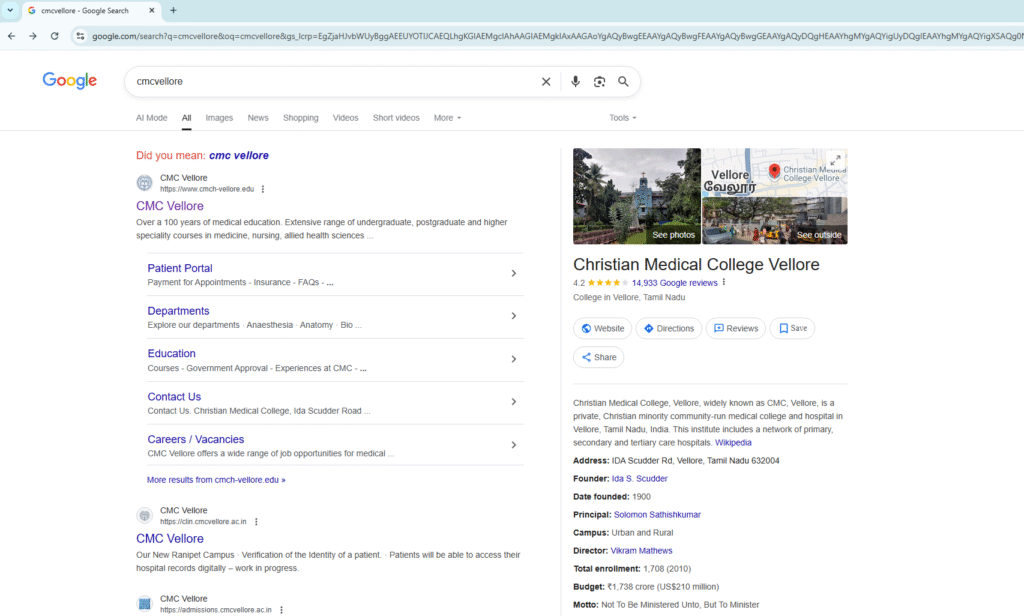Click the Website button in knowledge panel
The width and height of the screenshot is (1024, 616).
pos(603,329)
